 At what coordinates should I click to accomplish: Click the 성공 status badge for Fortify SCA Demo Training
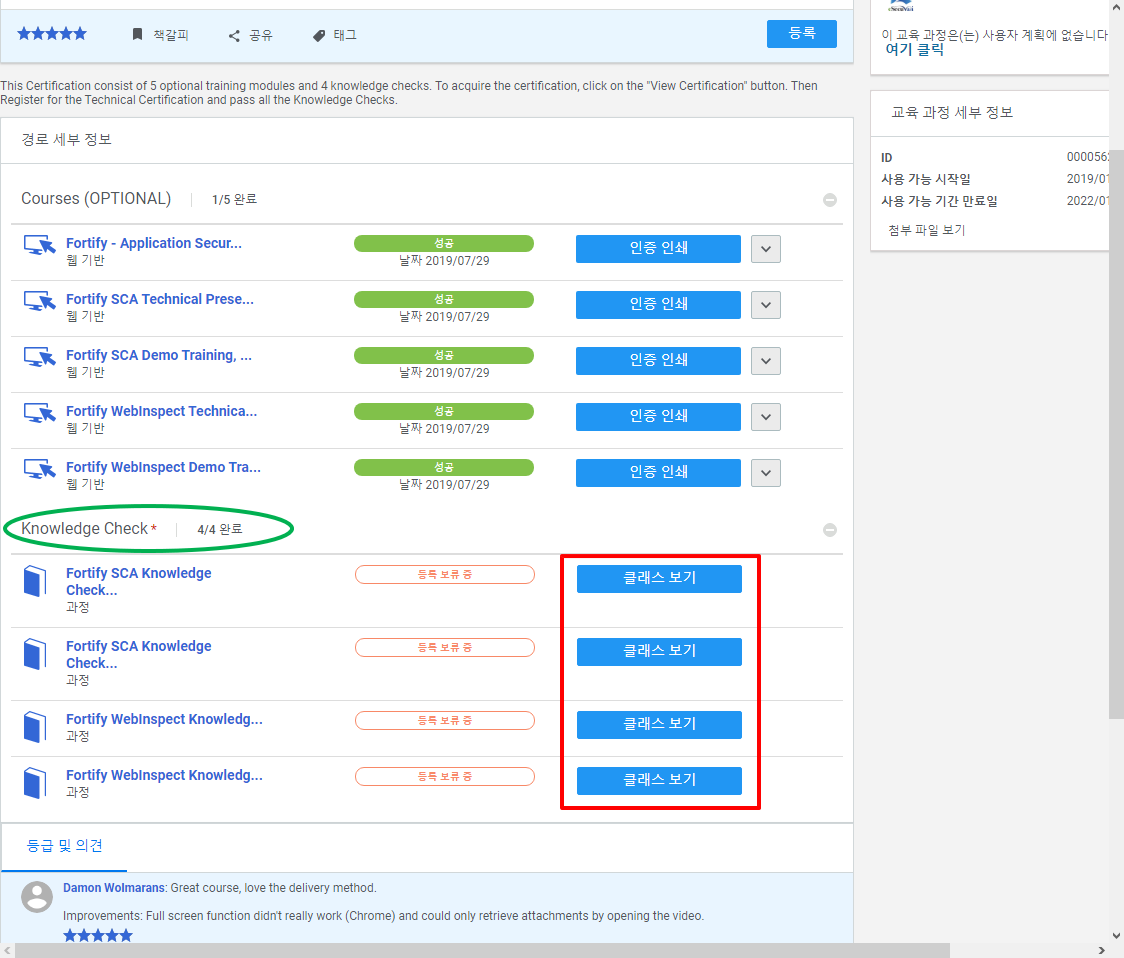point(444,355)
